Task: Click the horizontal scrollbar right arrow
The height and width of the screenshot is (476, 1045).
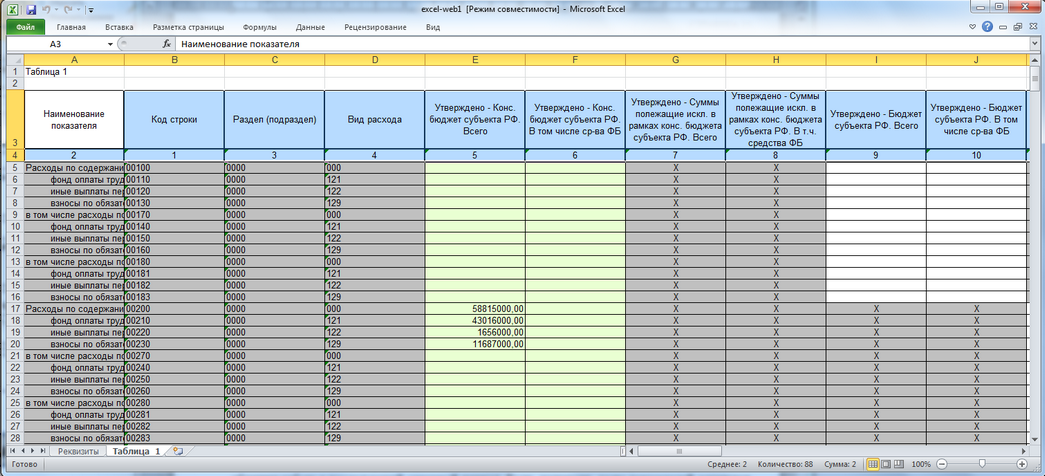Action: tap(1022, 451)
